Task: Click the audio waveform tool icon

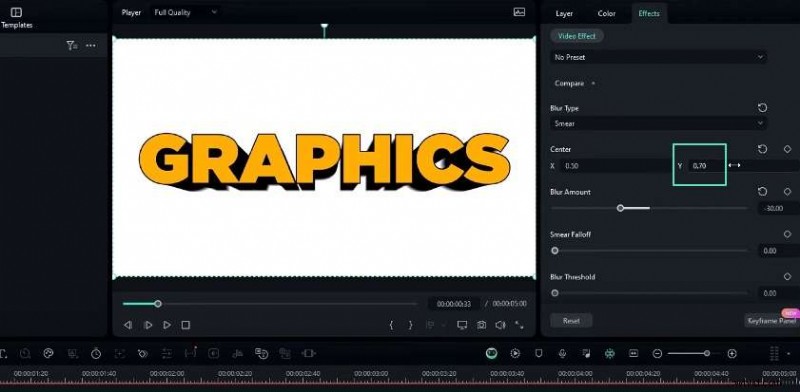Action: tap(238, 353)
